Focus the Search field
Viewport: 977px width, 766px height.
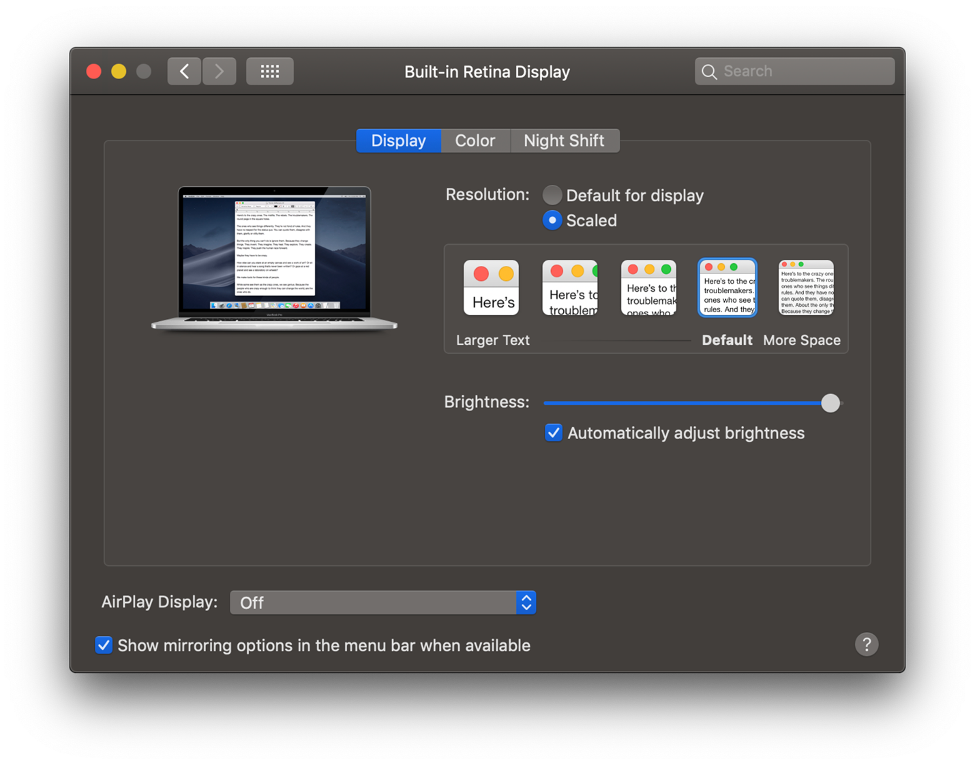(794, 71)
